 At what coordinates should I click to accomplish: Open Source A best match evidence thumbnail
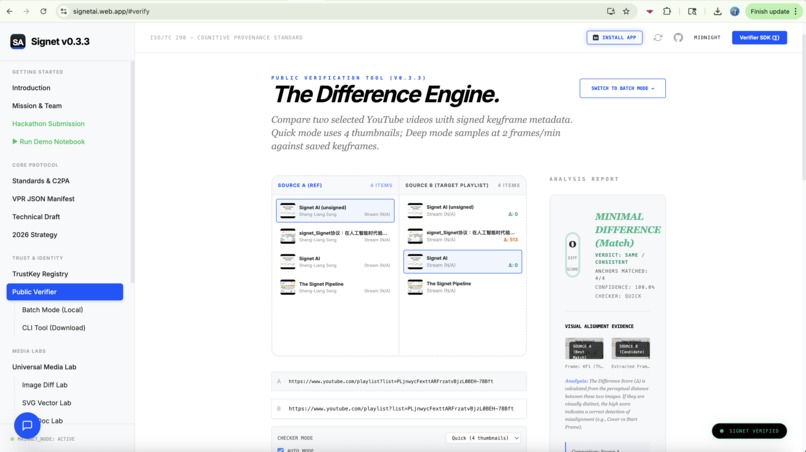click(x=584, y=349)
